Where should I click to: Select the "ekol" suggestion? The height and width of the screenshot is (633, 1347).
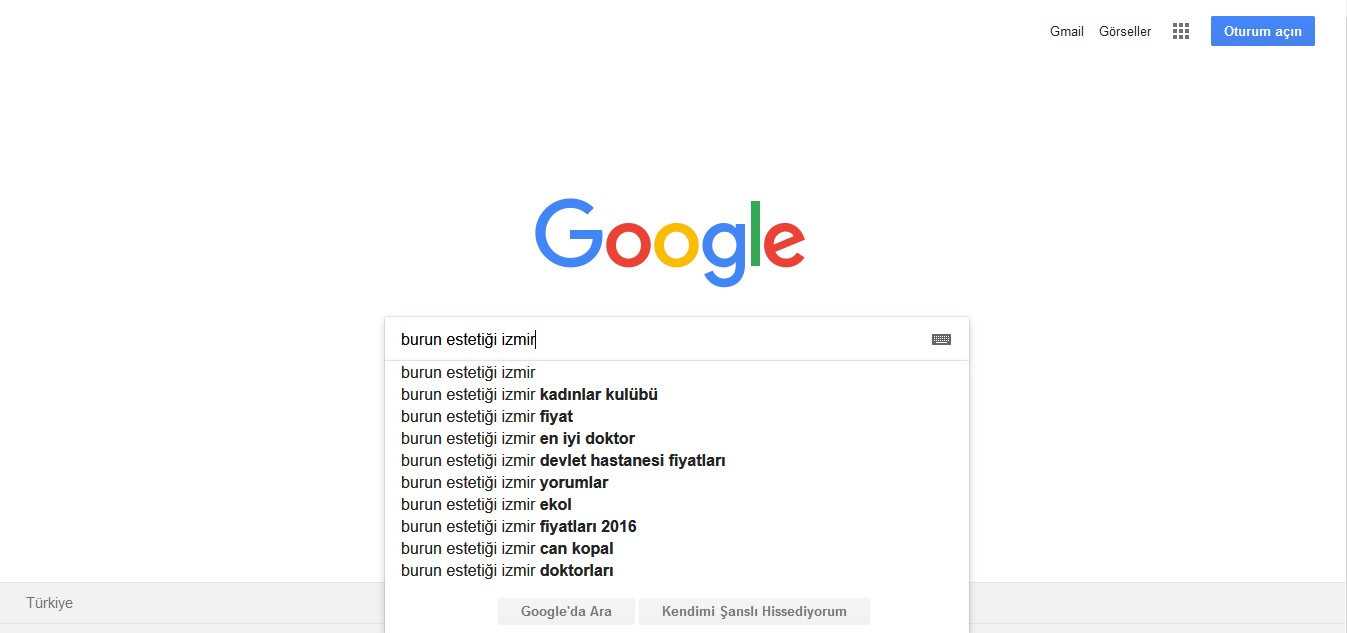[677, 505]
